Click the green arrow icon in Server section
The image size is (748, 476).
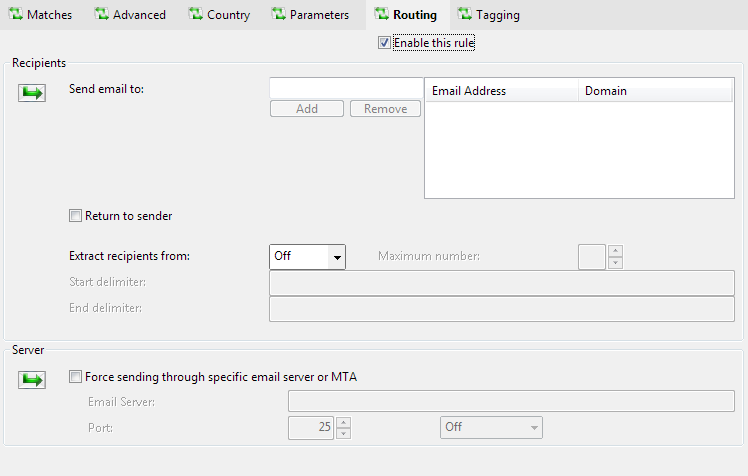tap(32, 379)
